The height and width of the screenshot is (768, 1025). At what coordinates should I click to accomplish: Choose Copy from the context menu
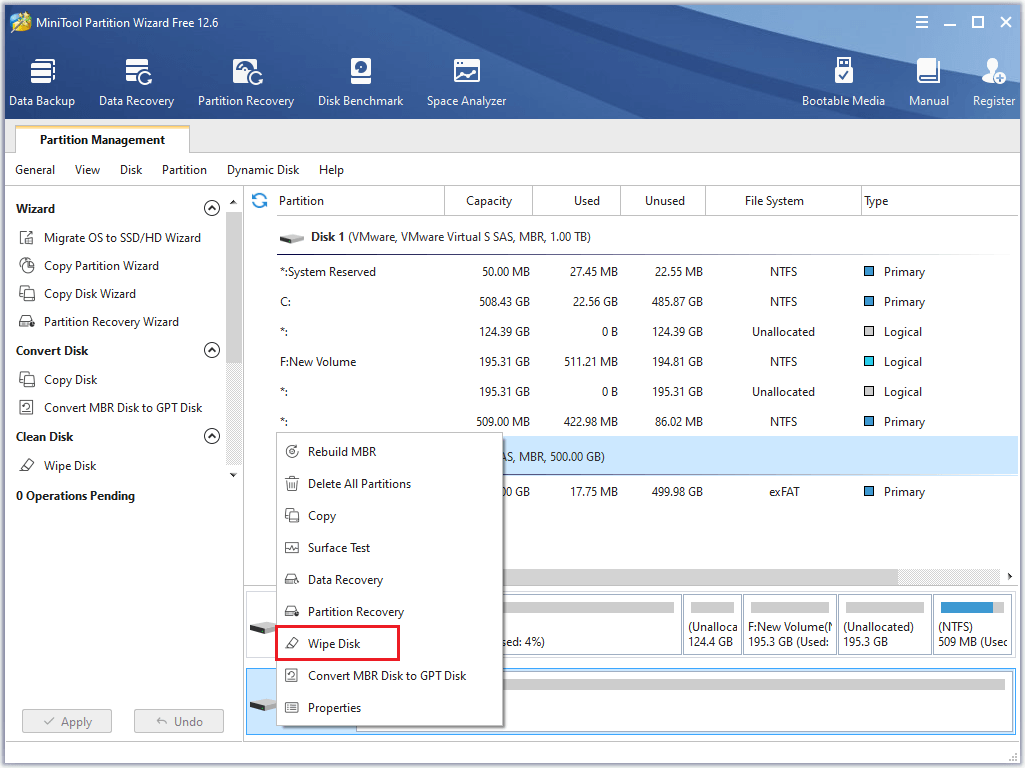pos(390,516)
